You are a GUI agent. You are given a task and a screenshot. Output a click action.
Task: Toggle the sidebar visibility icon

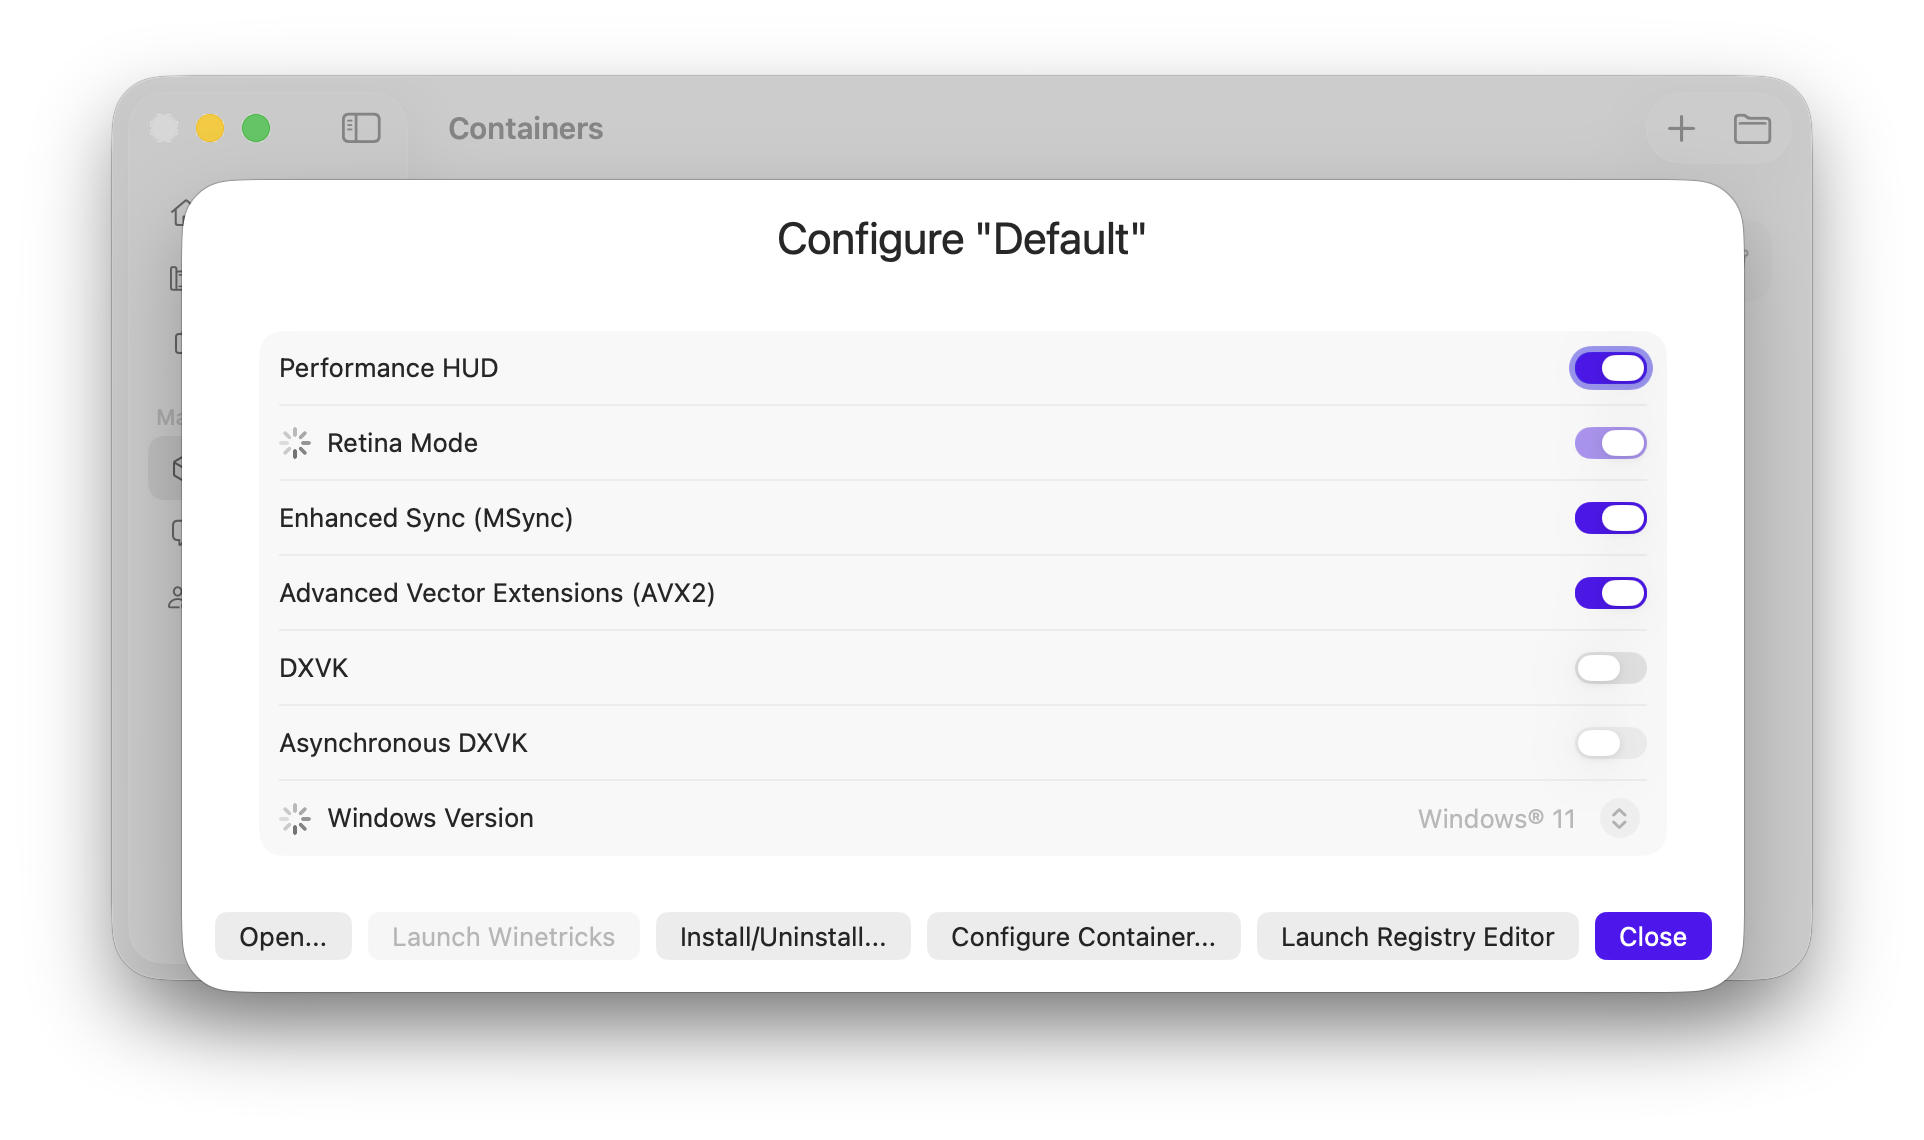click(361, 128)
